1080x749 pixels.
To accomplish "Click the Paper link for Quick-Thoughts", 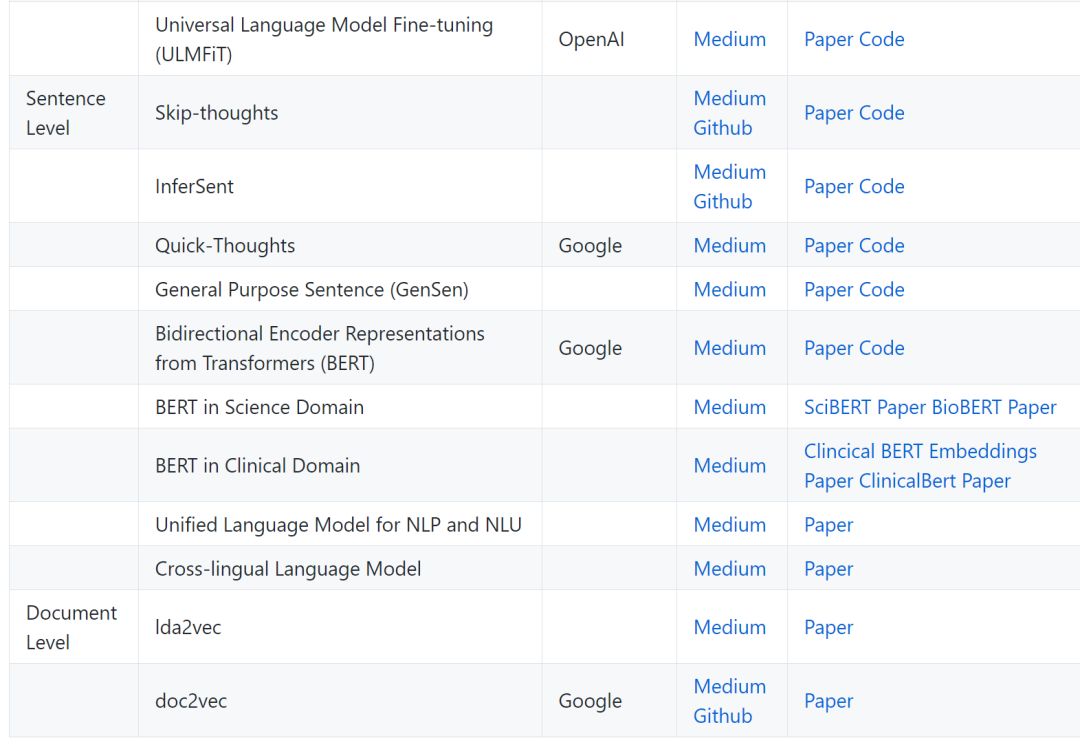I will [828, 246].
